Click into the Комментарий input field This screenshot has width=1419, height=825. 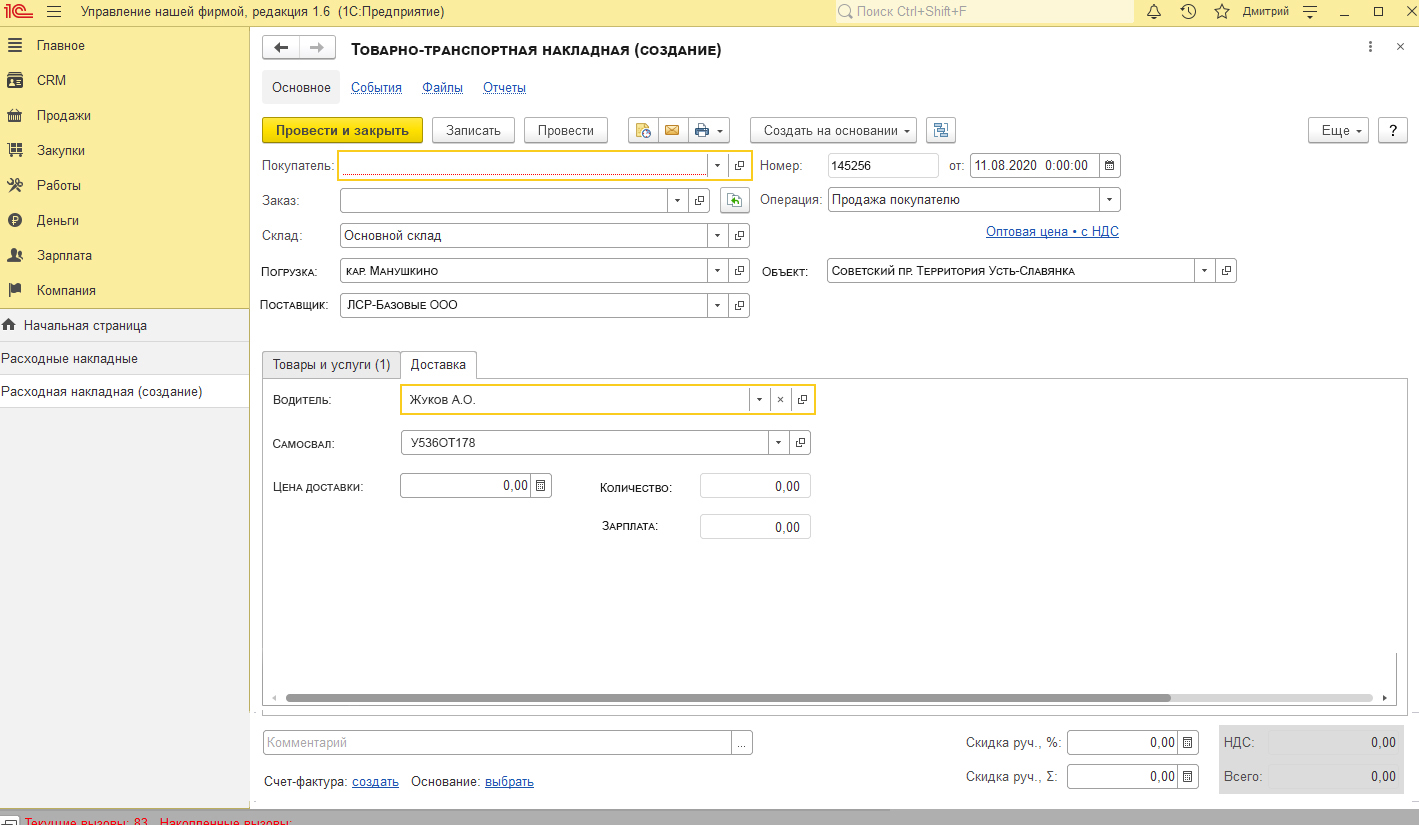tap(498, 743)
